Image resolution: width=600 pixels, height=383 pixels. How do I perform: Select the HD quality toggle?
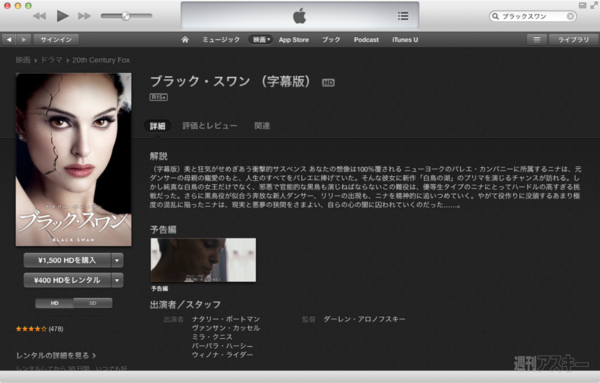pos(54,303)
